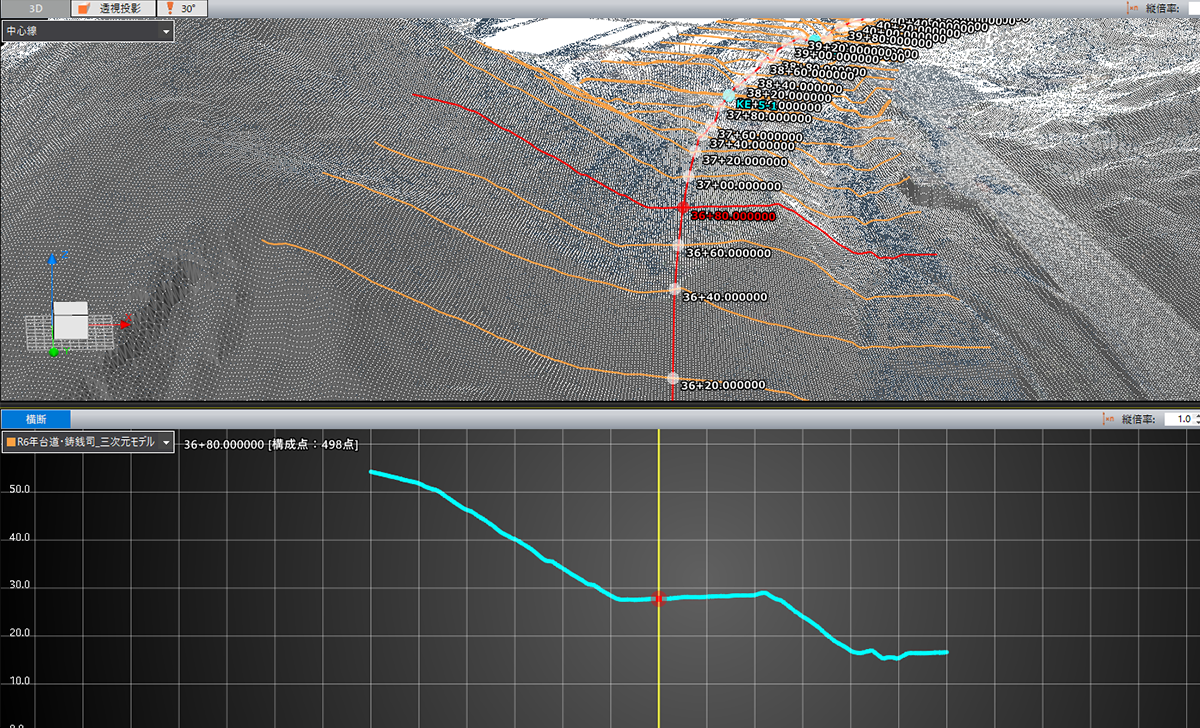The image size is (1200, 728).
Task: Toggle the 3D view mode button
Action: [35, 8]
